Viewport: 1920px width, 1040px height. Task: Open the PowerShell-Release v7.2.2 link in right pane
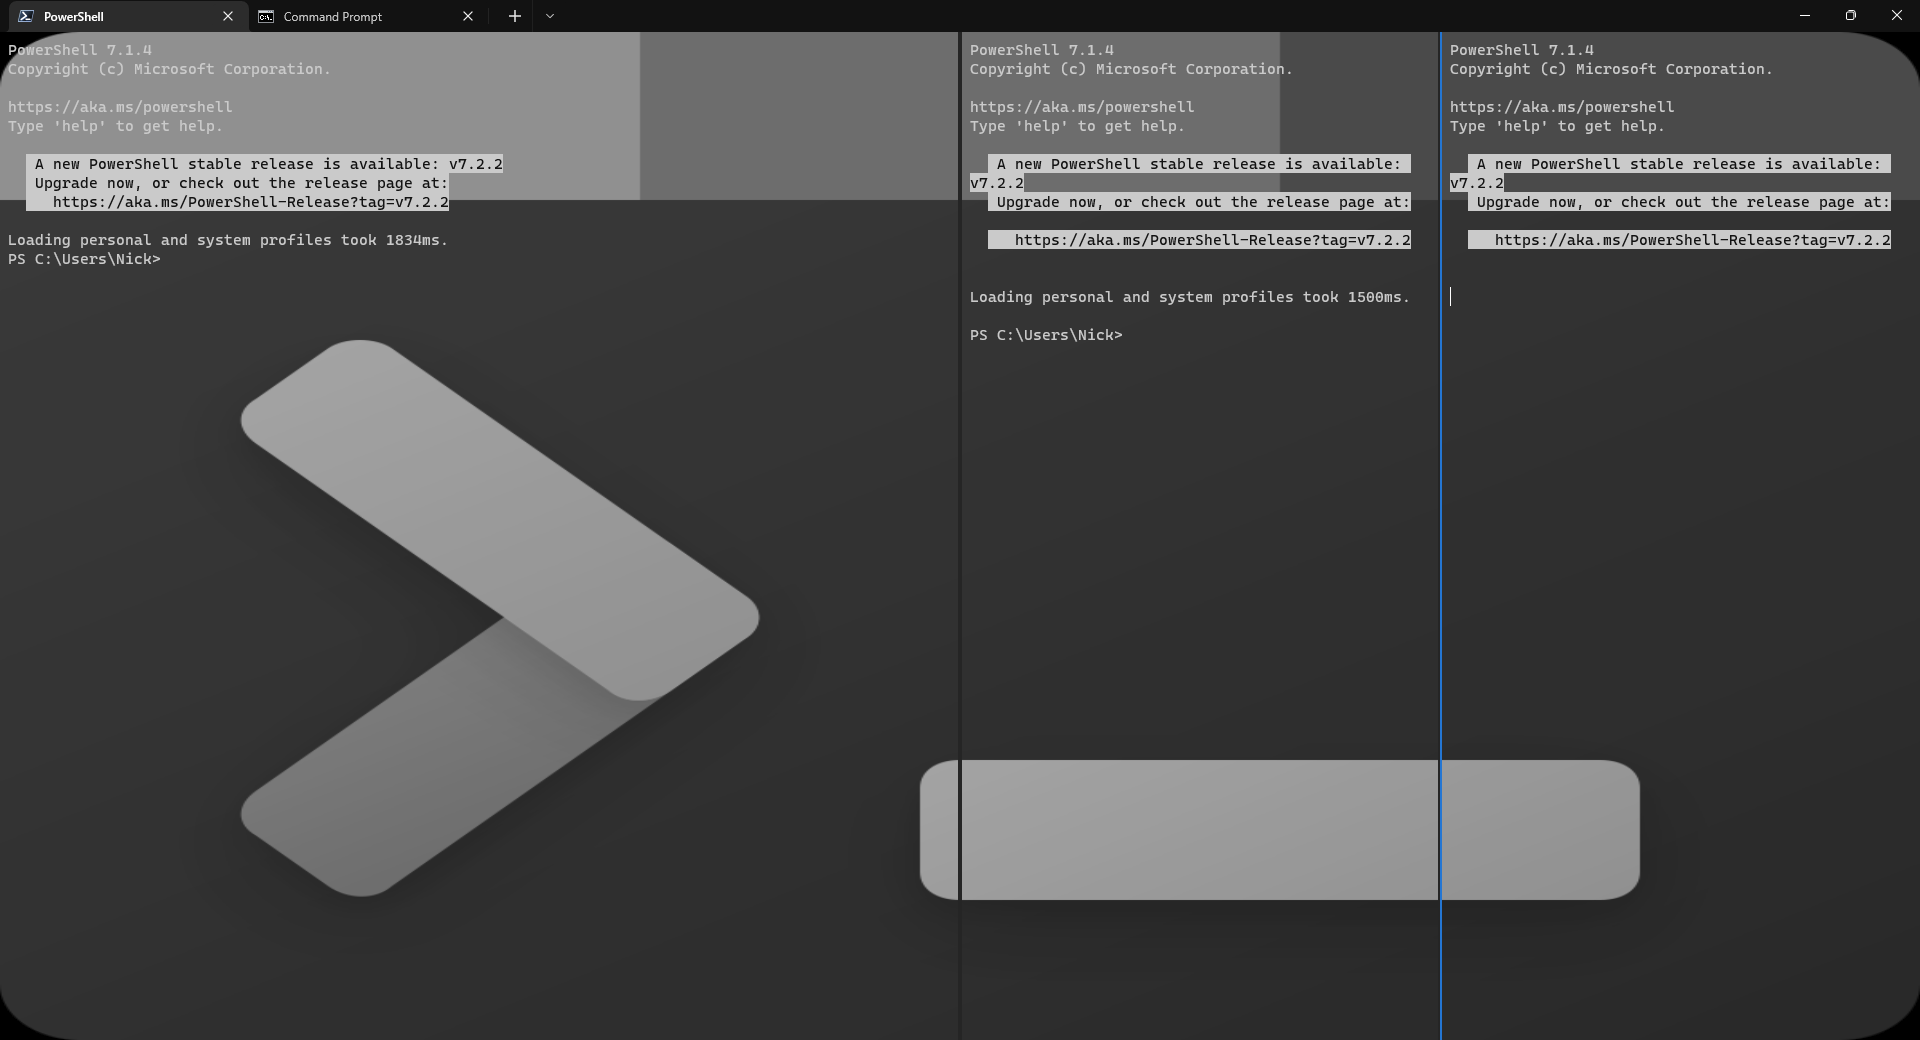coord(1693,240)
